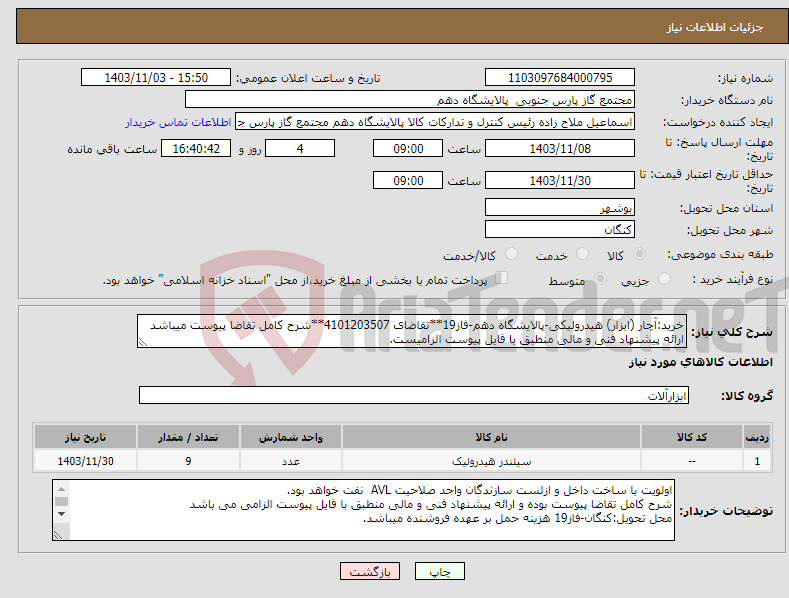789x598 pixels.
Task: Click the price validity date 1403/11/30 field
Action: pos(560,180)
